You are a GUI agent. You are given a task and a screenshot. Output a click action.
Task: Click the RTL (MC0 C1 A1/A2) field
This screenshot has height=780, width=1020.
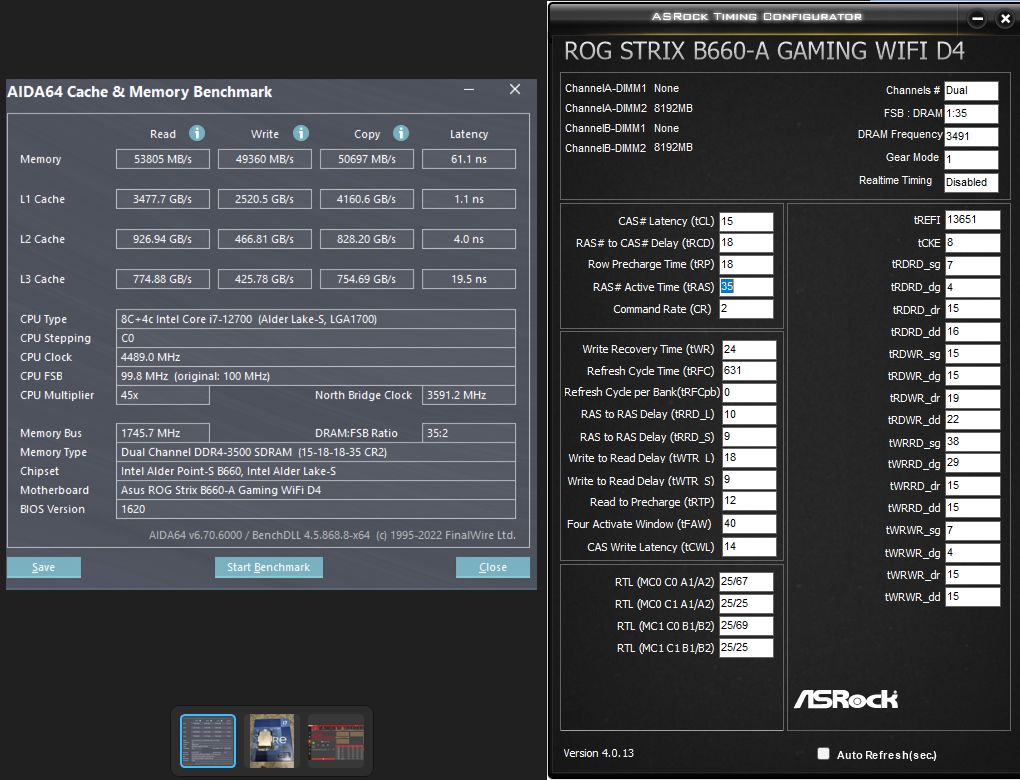(x=746, y=604)
